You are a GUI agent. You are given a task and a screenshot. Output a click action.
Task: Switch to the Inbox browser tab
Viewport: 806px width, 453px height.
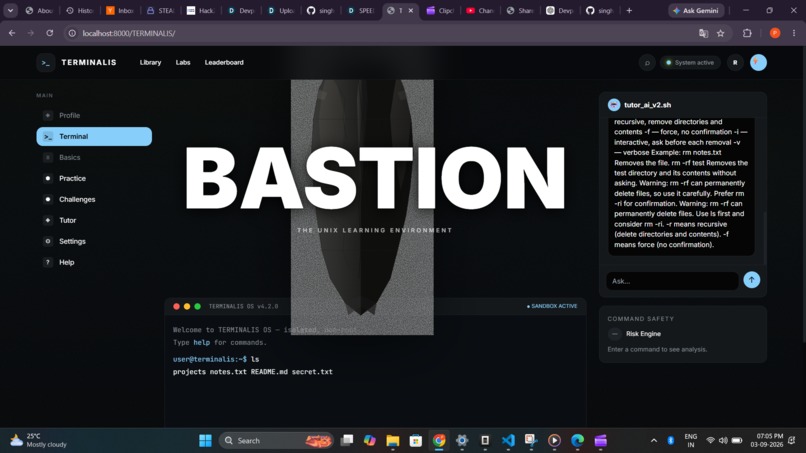[x=120, y=10]
